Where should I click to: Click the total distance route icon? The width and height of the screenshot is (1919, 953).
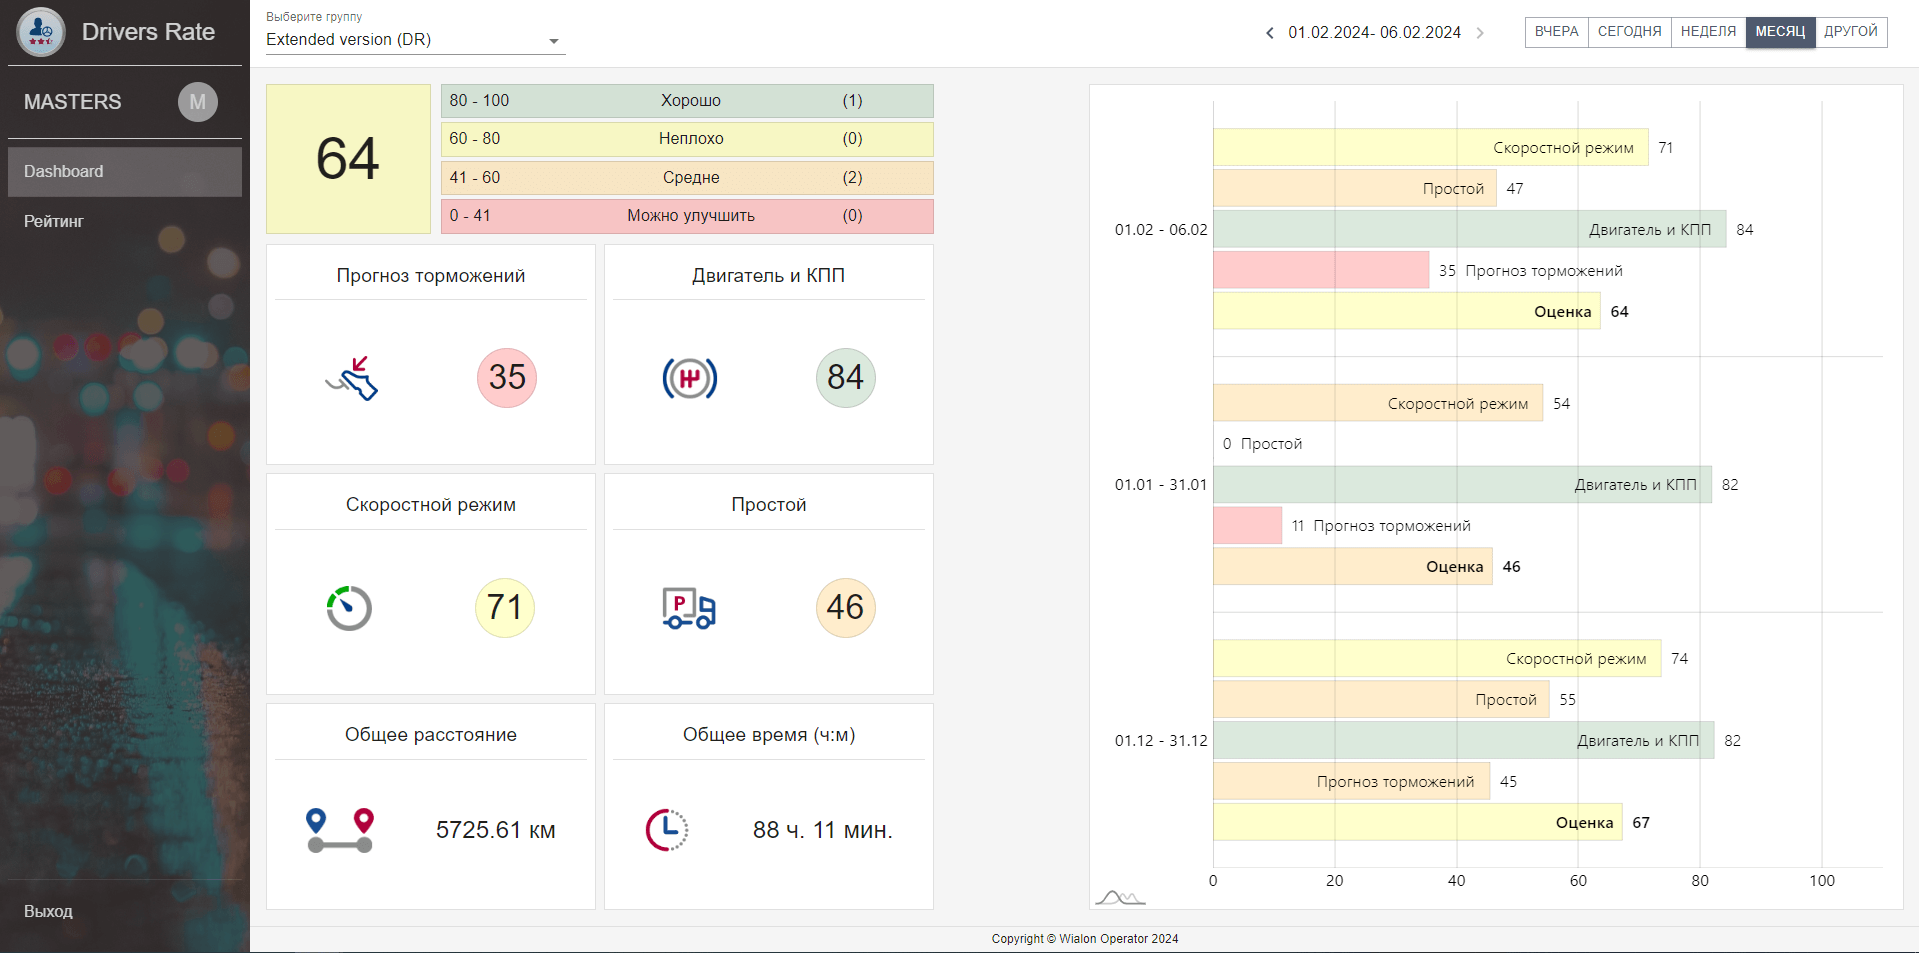tap(340, 830)
